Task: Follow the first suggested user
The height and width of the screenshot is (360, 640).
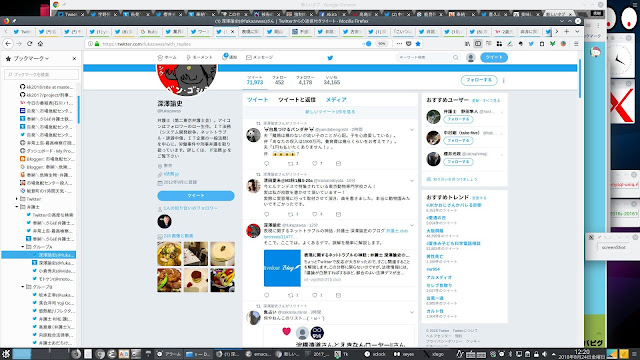Action: [x=458, y=119]
